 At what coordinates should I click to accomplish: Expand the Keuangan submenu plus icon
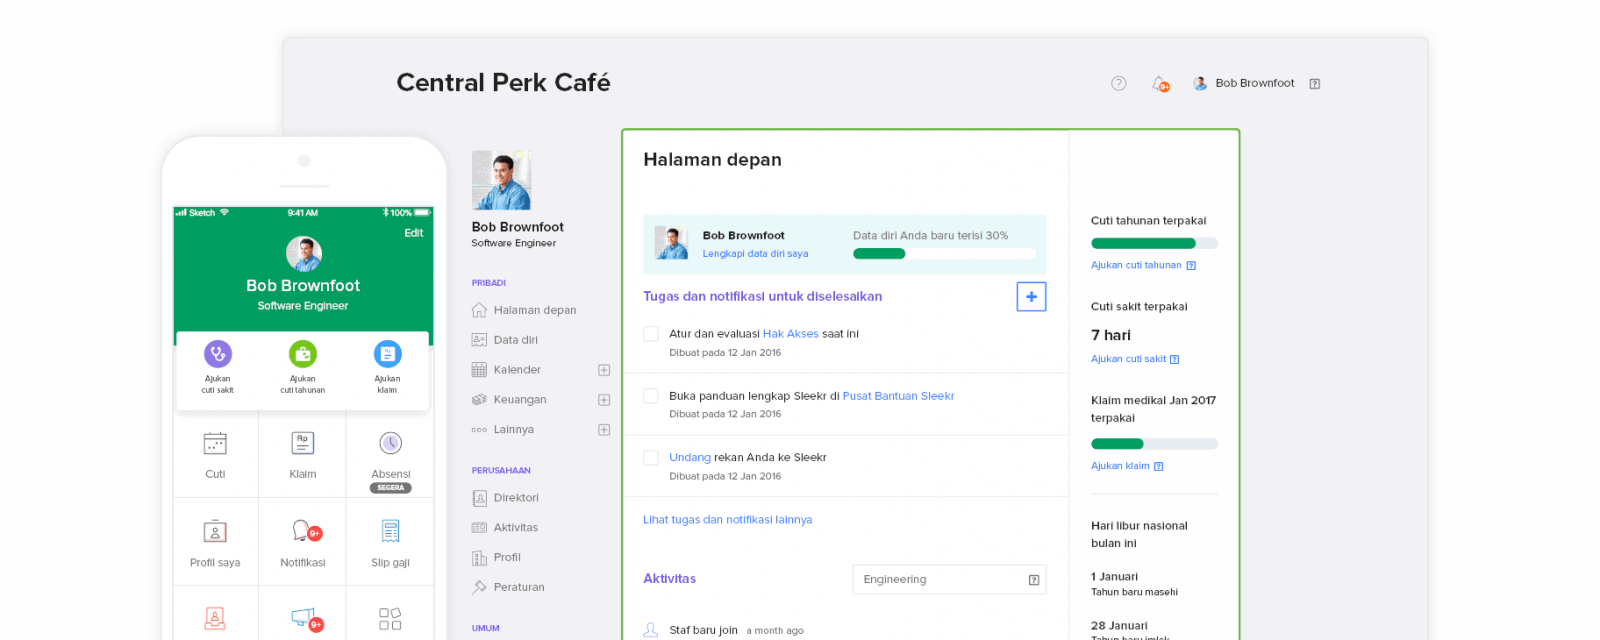click(604, 400)
